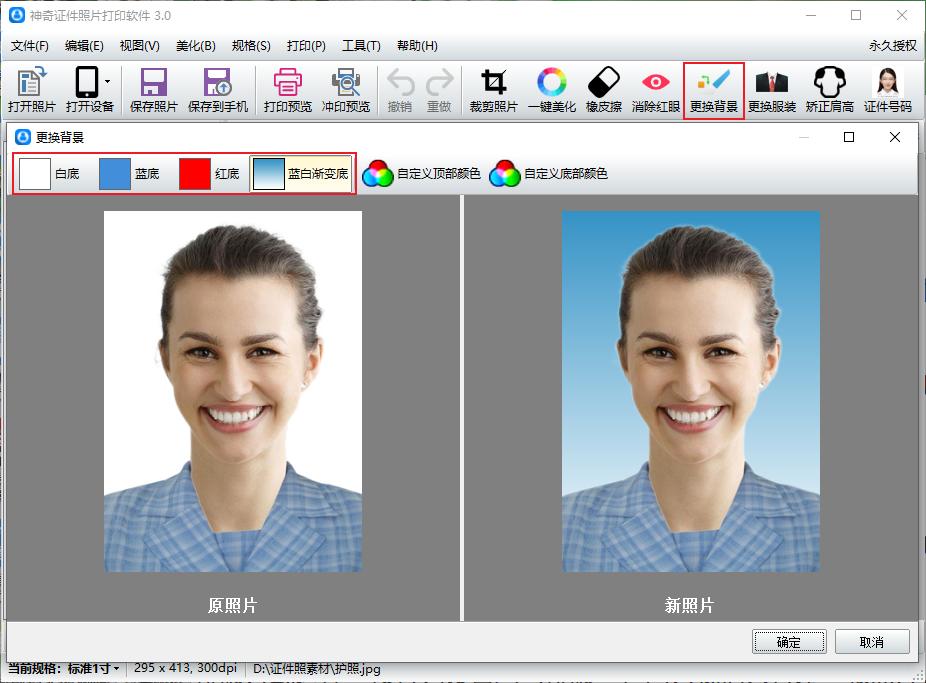Image resolution: width=926 pixels, height=683 pixels.
Task: Click 更换背景 (change background) toolbar icon
Action: point(713,90)
